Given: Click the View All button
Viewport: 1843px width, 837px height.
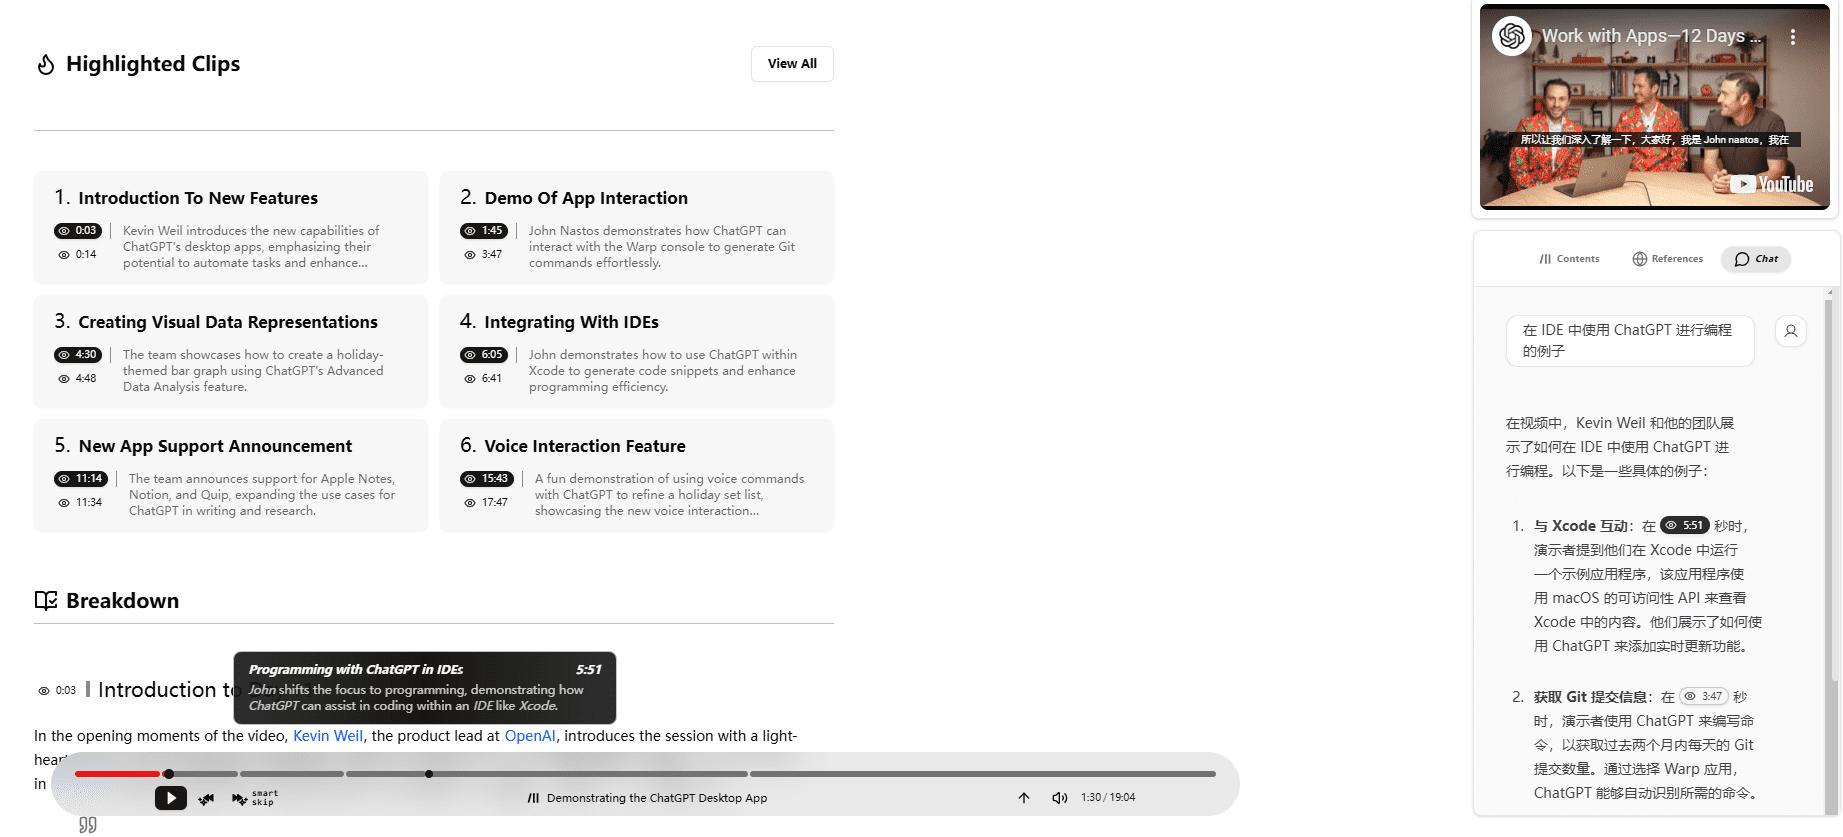Looking at the screenshot, I should pyautogui.click(x=792, y=64).
